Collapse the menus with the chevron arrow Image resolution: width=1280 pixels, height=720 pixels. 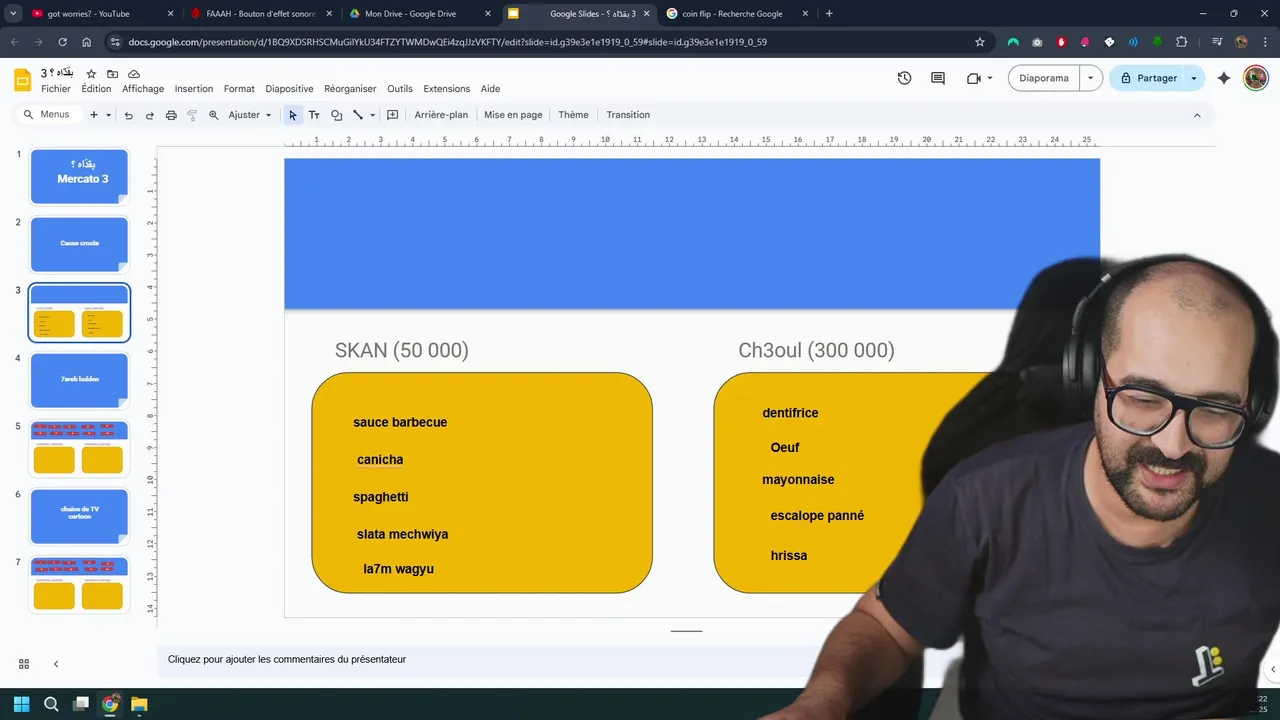click(x=1197, y=115)
